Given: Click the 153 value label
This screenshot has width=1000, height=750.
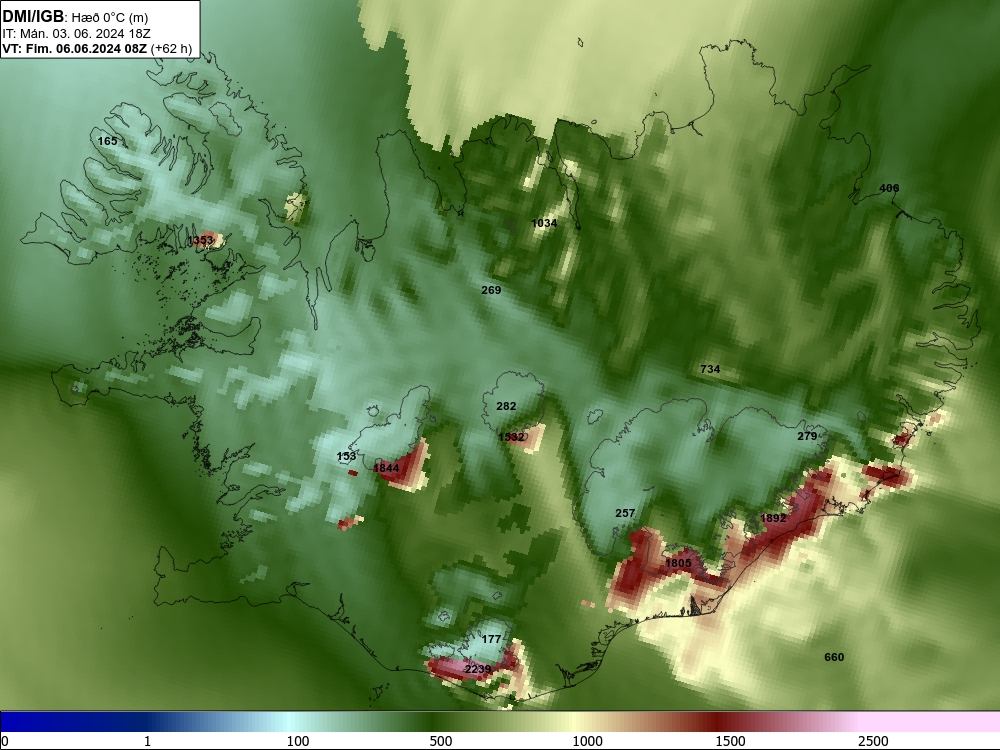Looking at the screenshot, I should (346, 456).
